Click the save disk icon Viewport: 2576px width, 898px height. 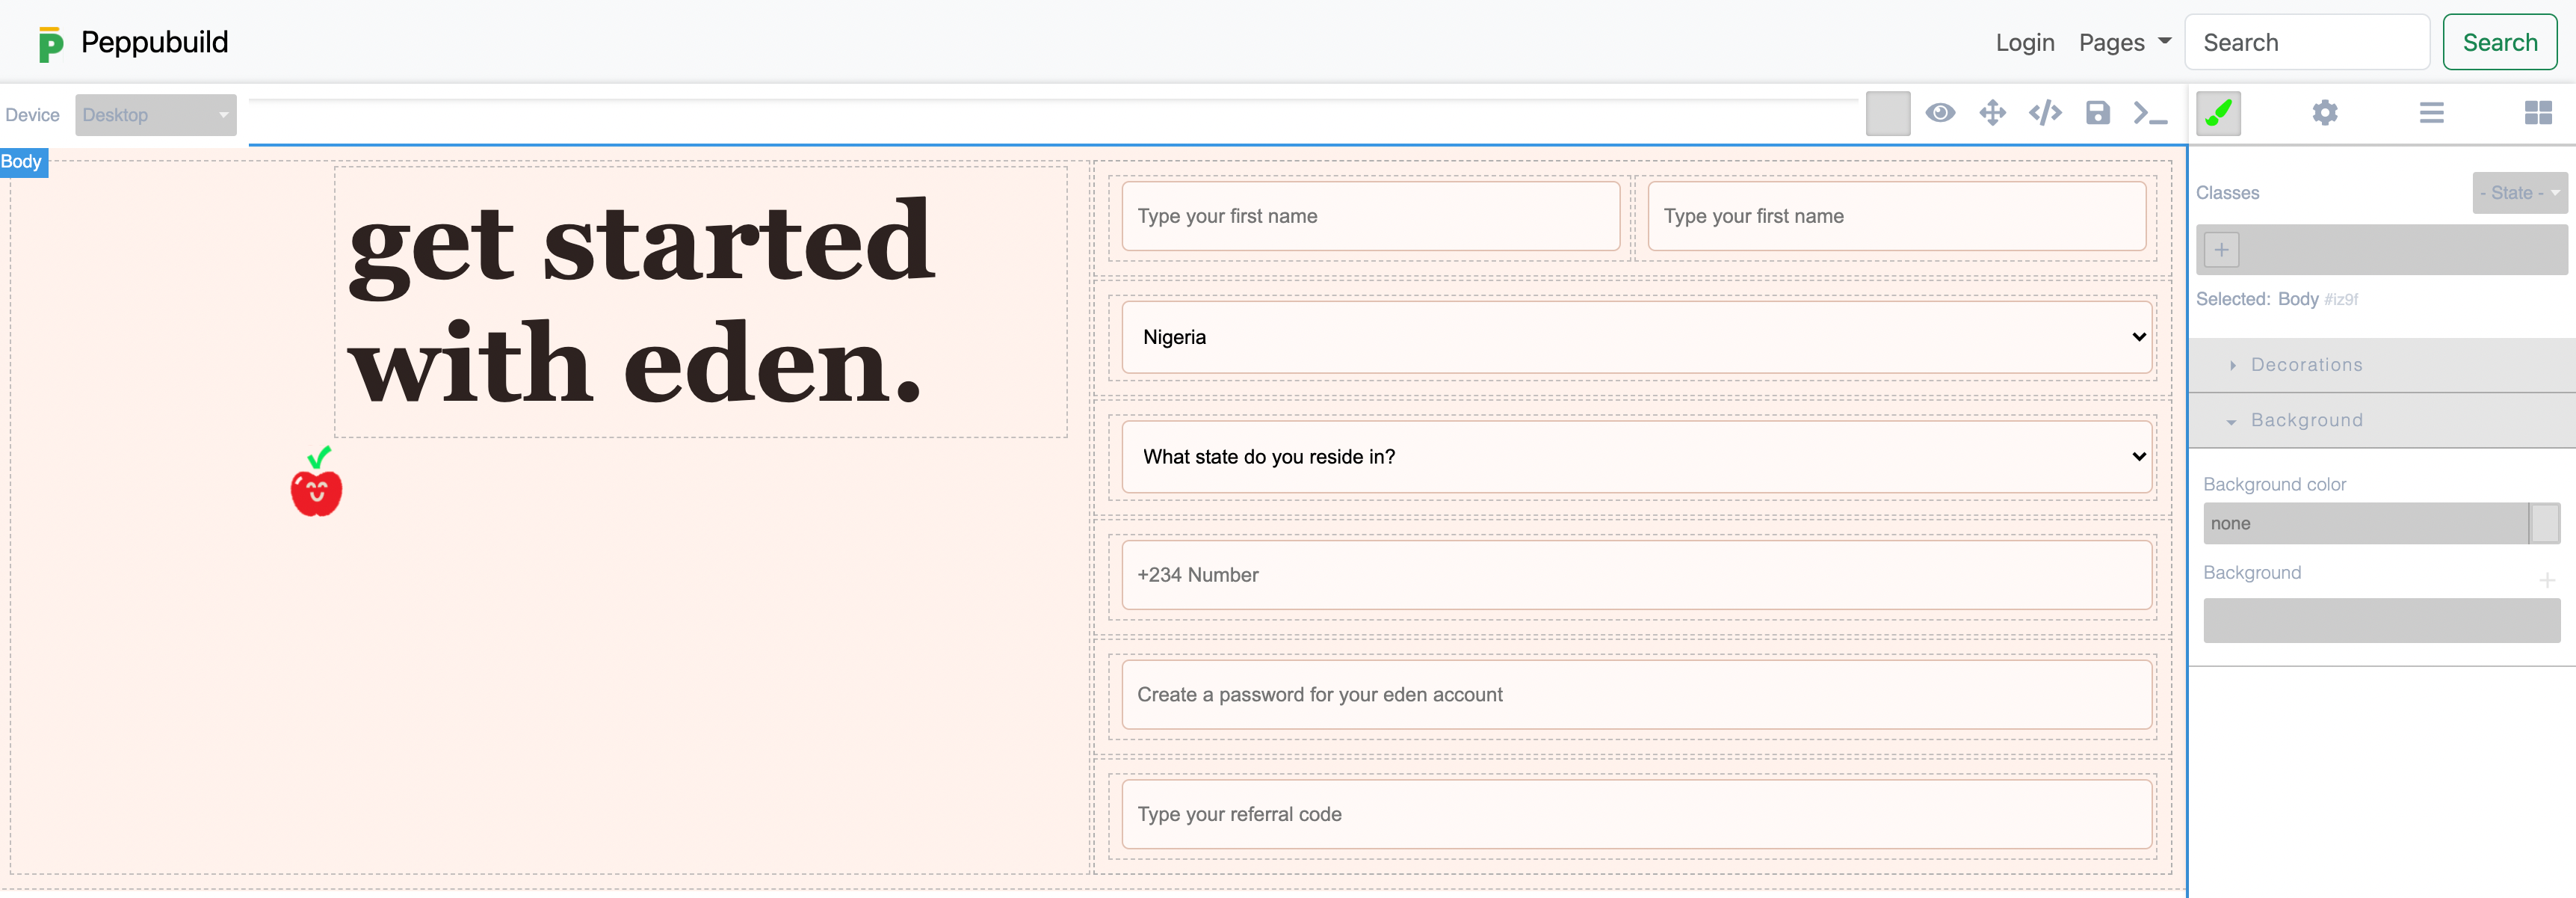coord(2097,113)
